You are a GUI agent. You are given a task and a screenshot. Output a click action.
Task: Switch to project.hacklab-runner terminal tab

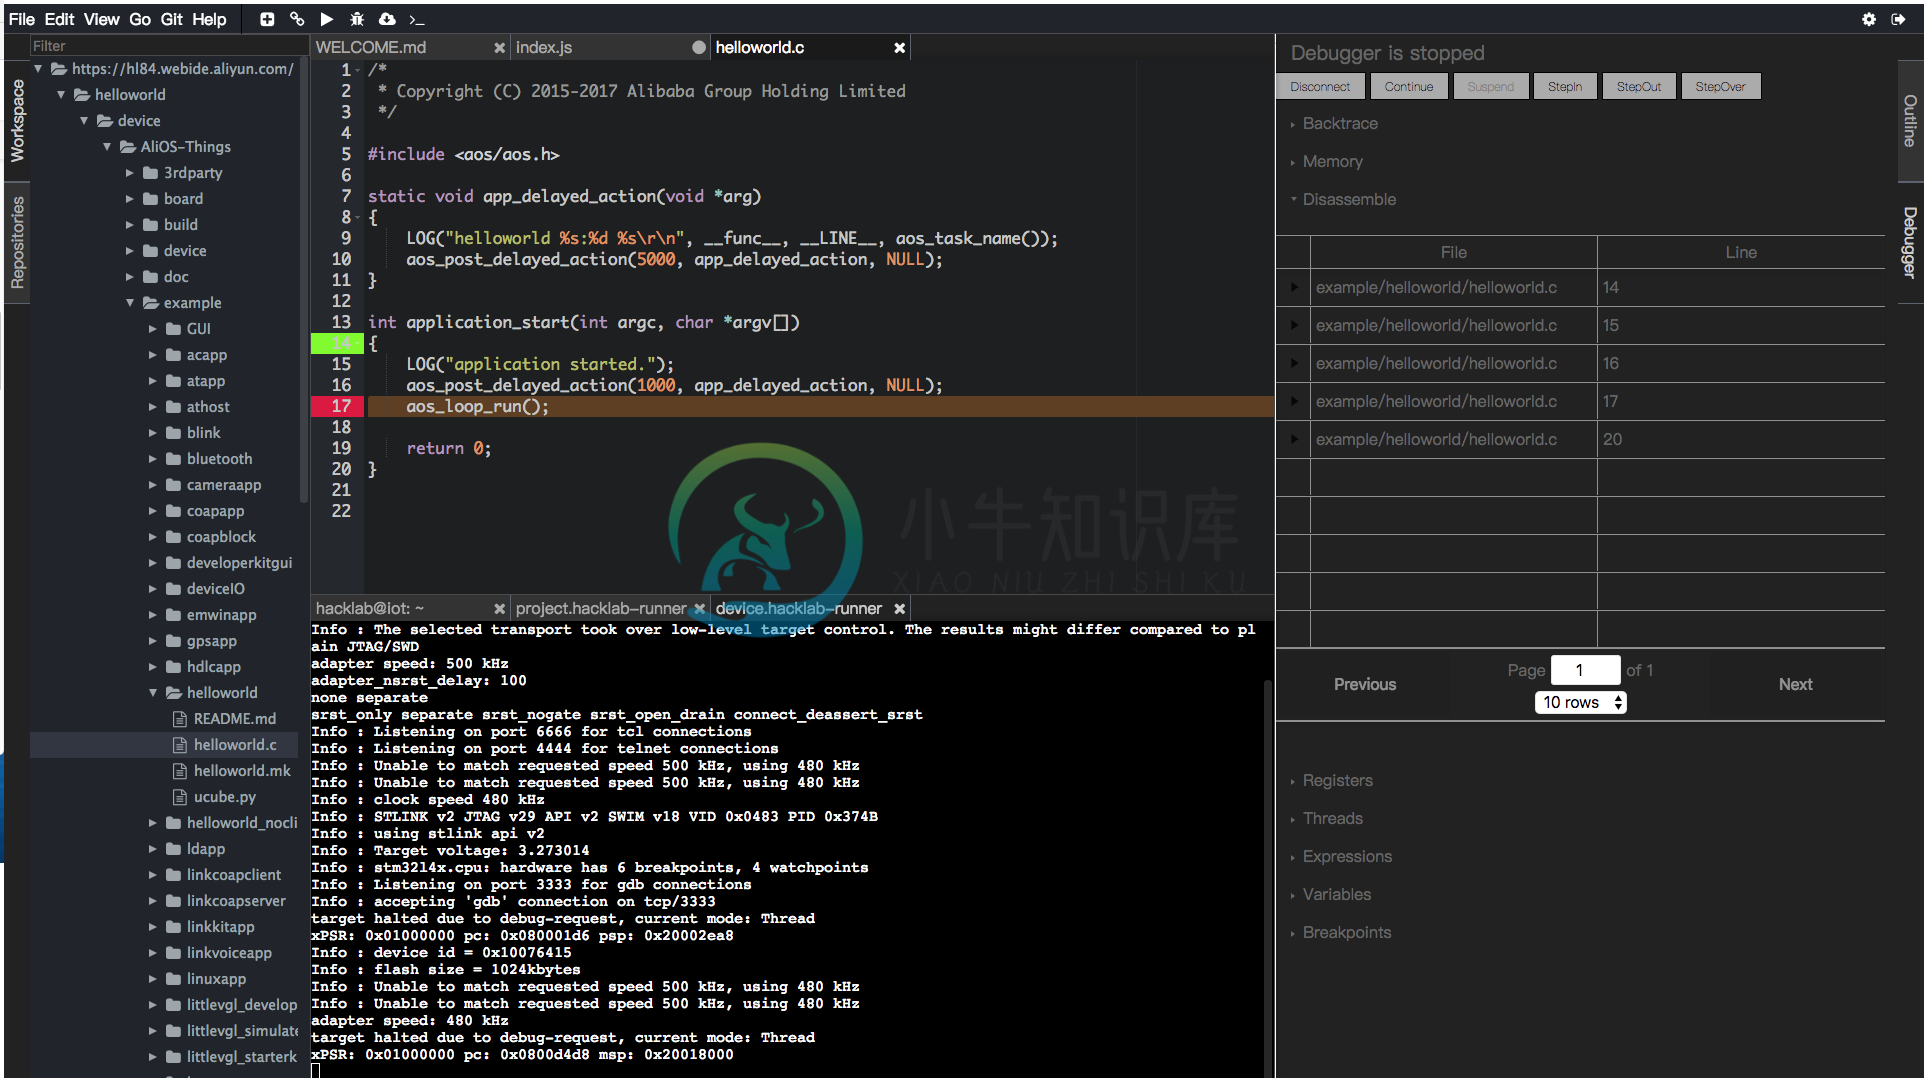tap(601, 609)
